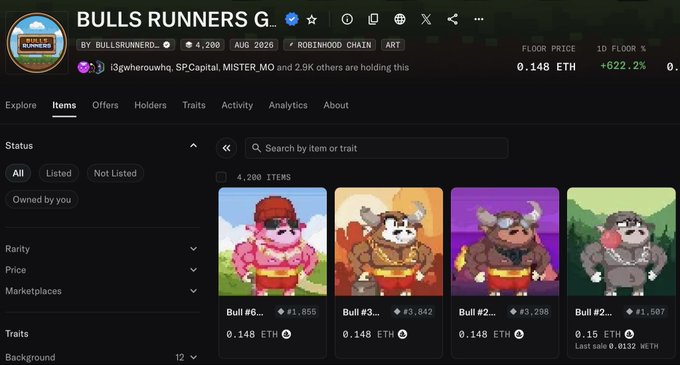
Task: Click the rarity rank #1,855 badge
Action: tap(297, 312)
